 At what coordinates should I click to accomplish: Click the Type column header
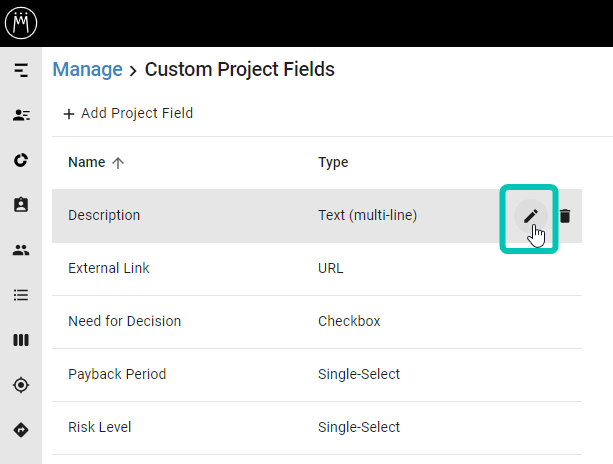[333, 162]
